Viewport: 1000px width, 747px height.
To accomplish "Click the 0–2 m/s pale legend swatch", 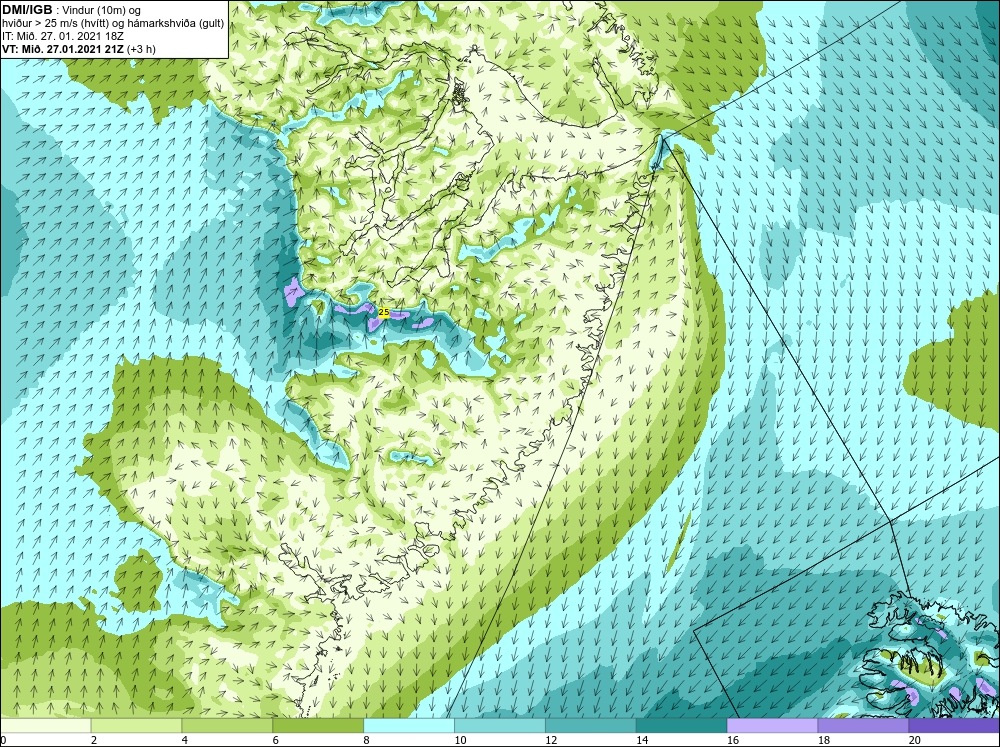I will click(x=45, y=725).
